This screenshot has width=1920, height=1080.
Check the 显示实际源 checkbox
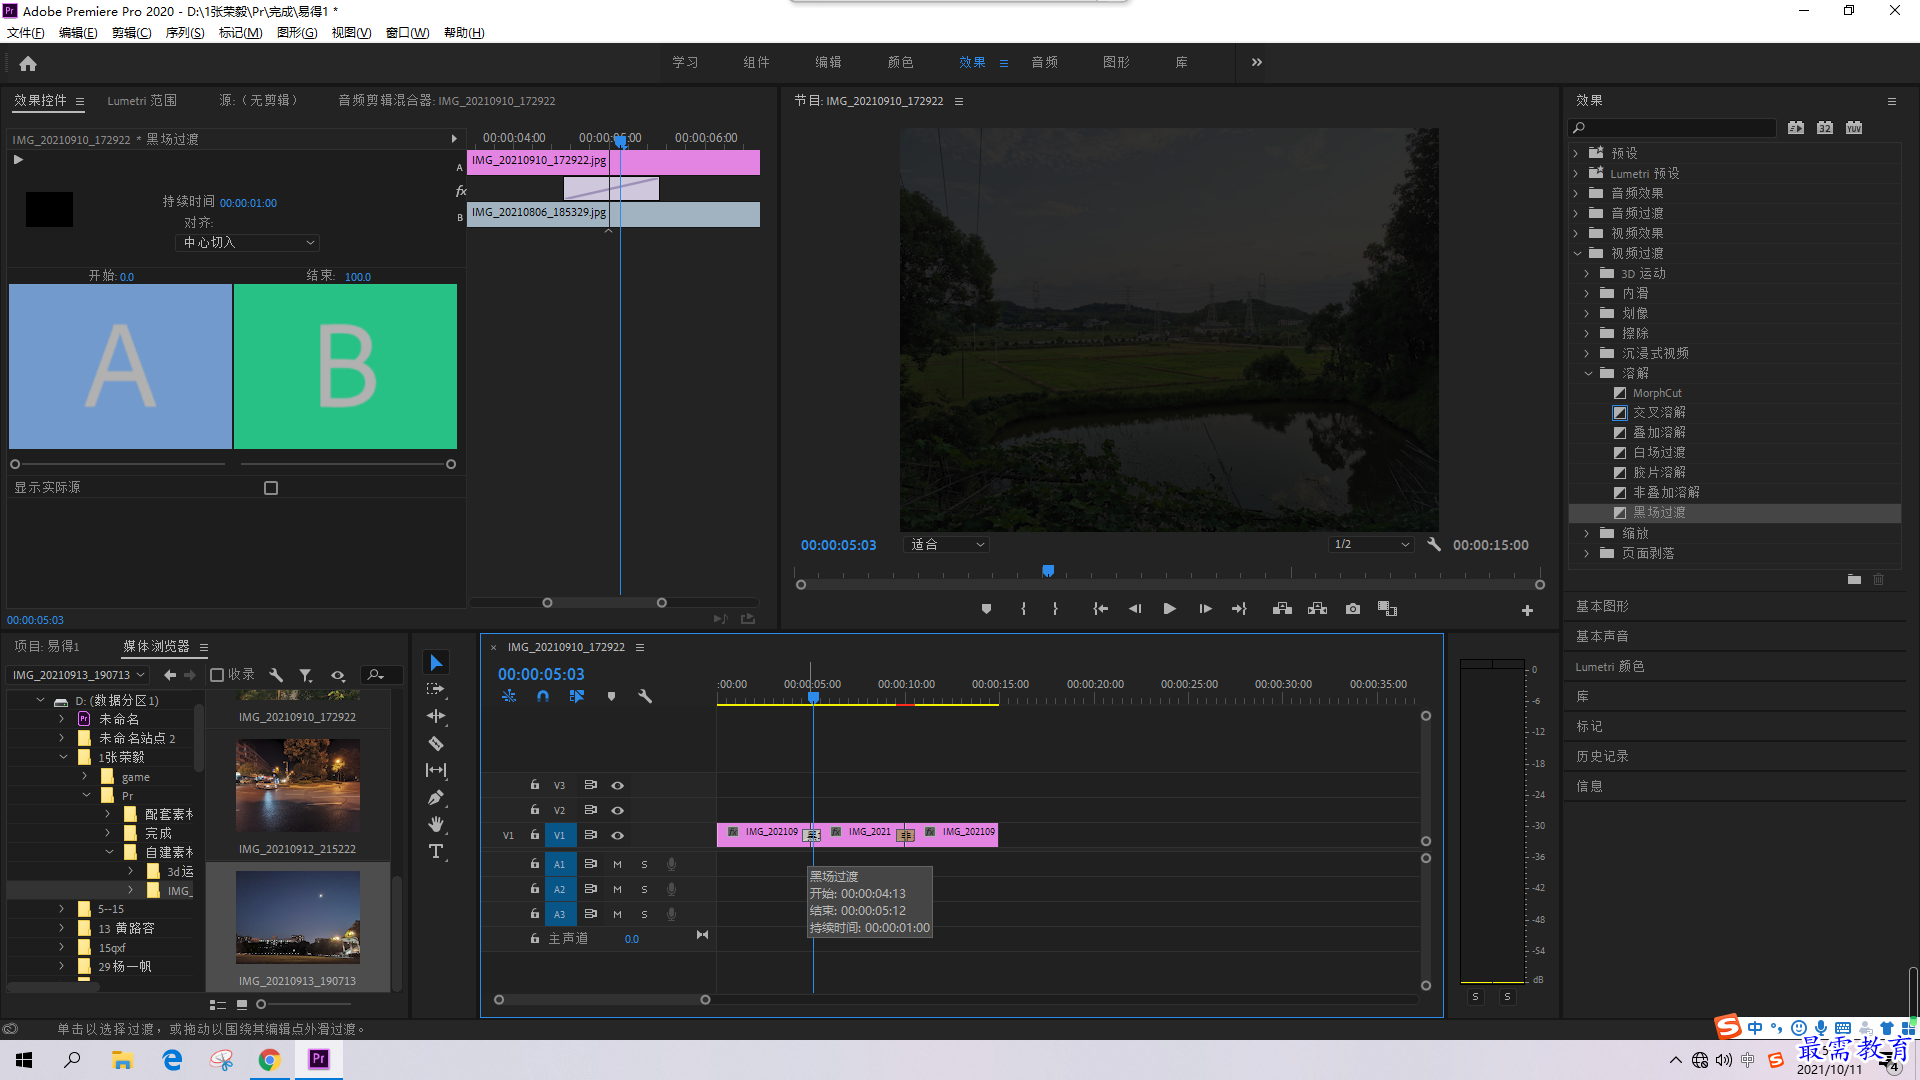pyautogui.click(x=271, y=488)
